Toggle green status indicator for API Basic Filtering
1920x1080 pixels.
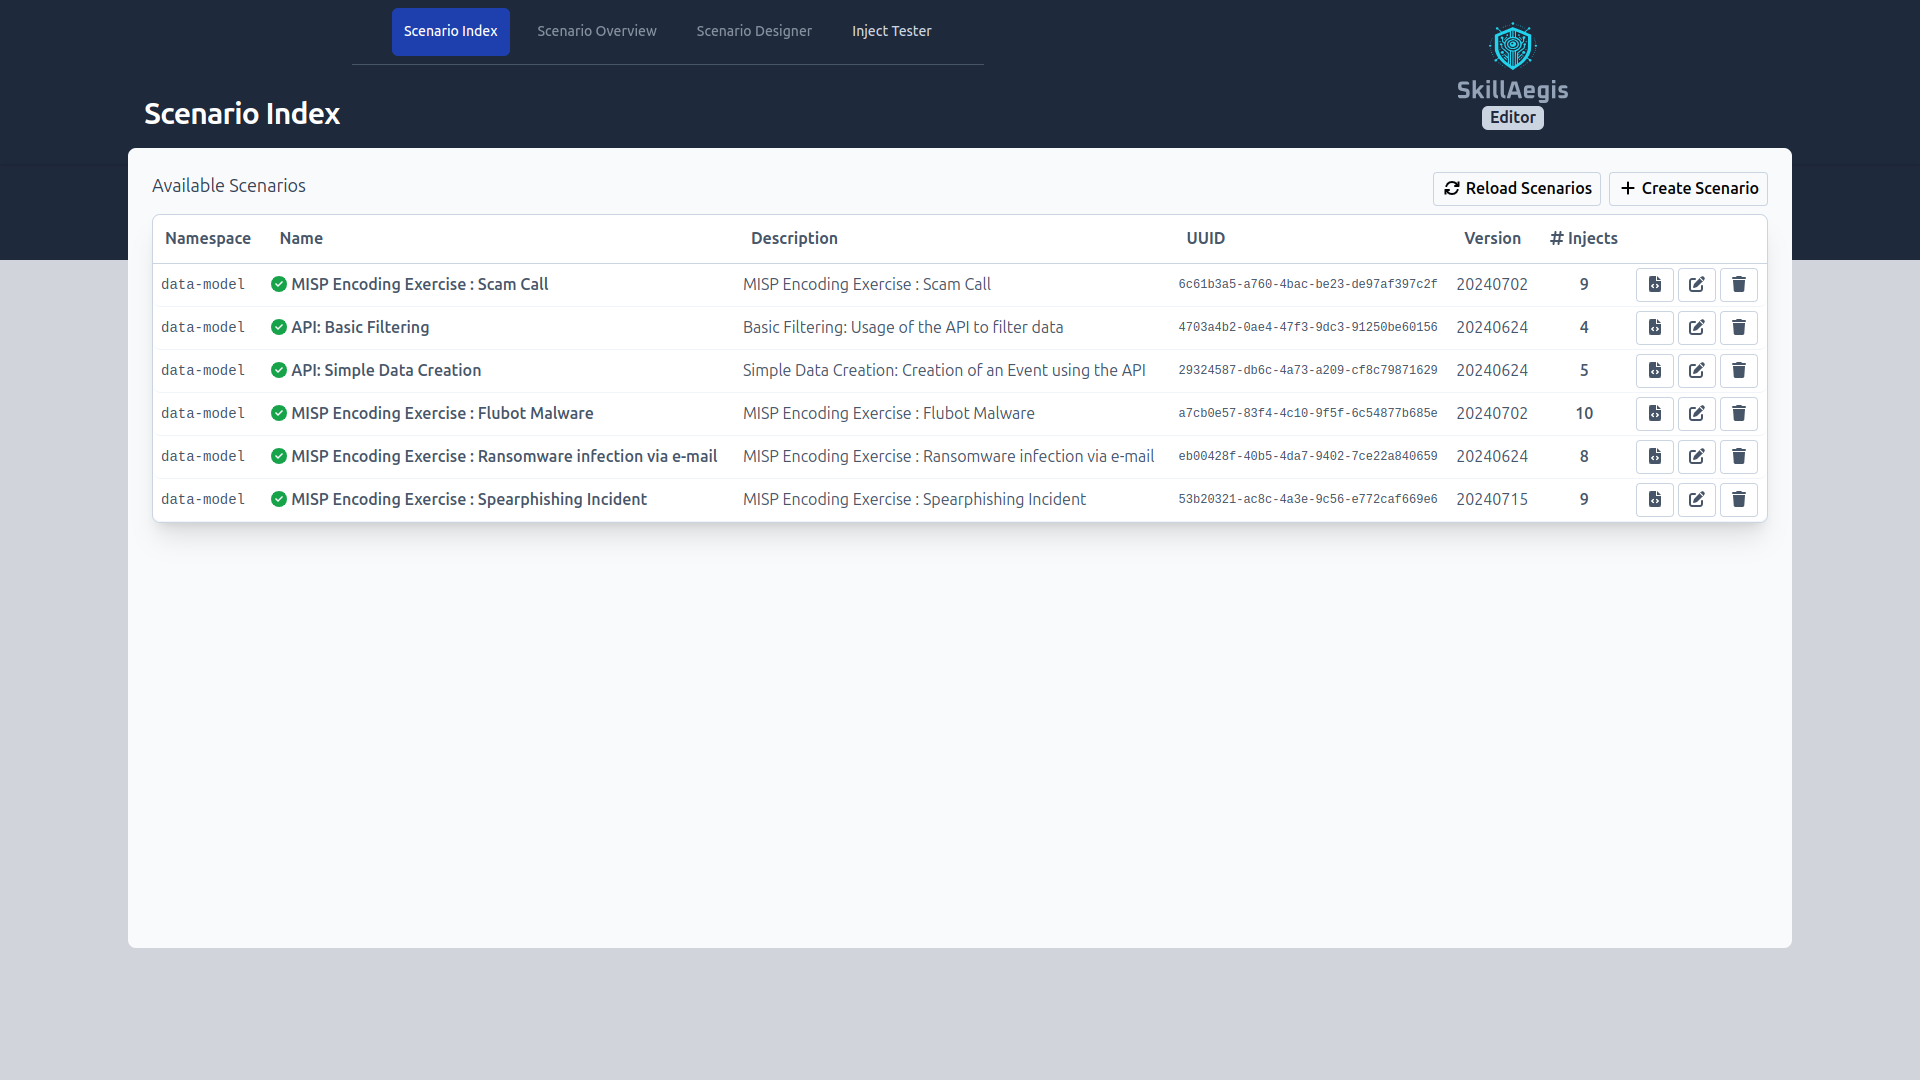point(277,327)
